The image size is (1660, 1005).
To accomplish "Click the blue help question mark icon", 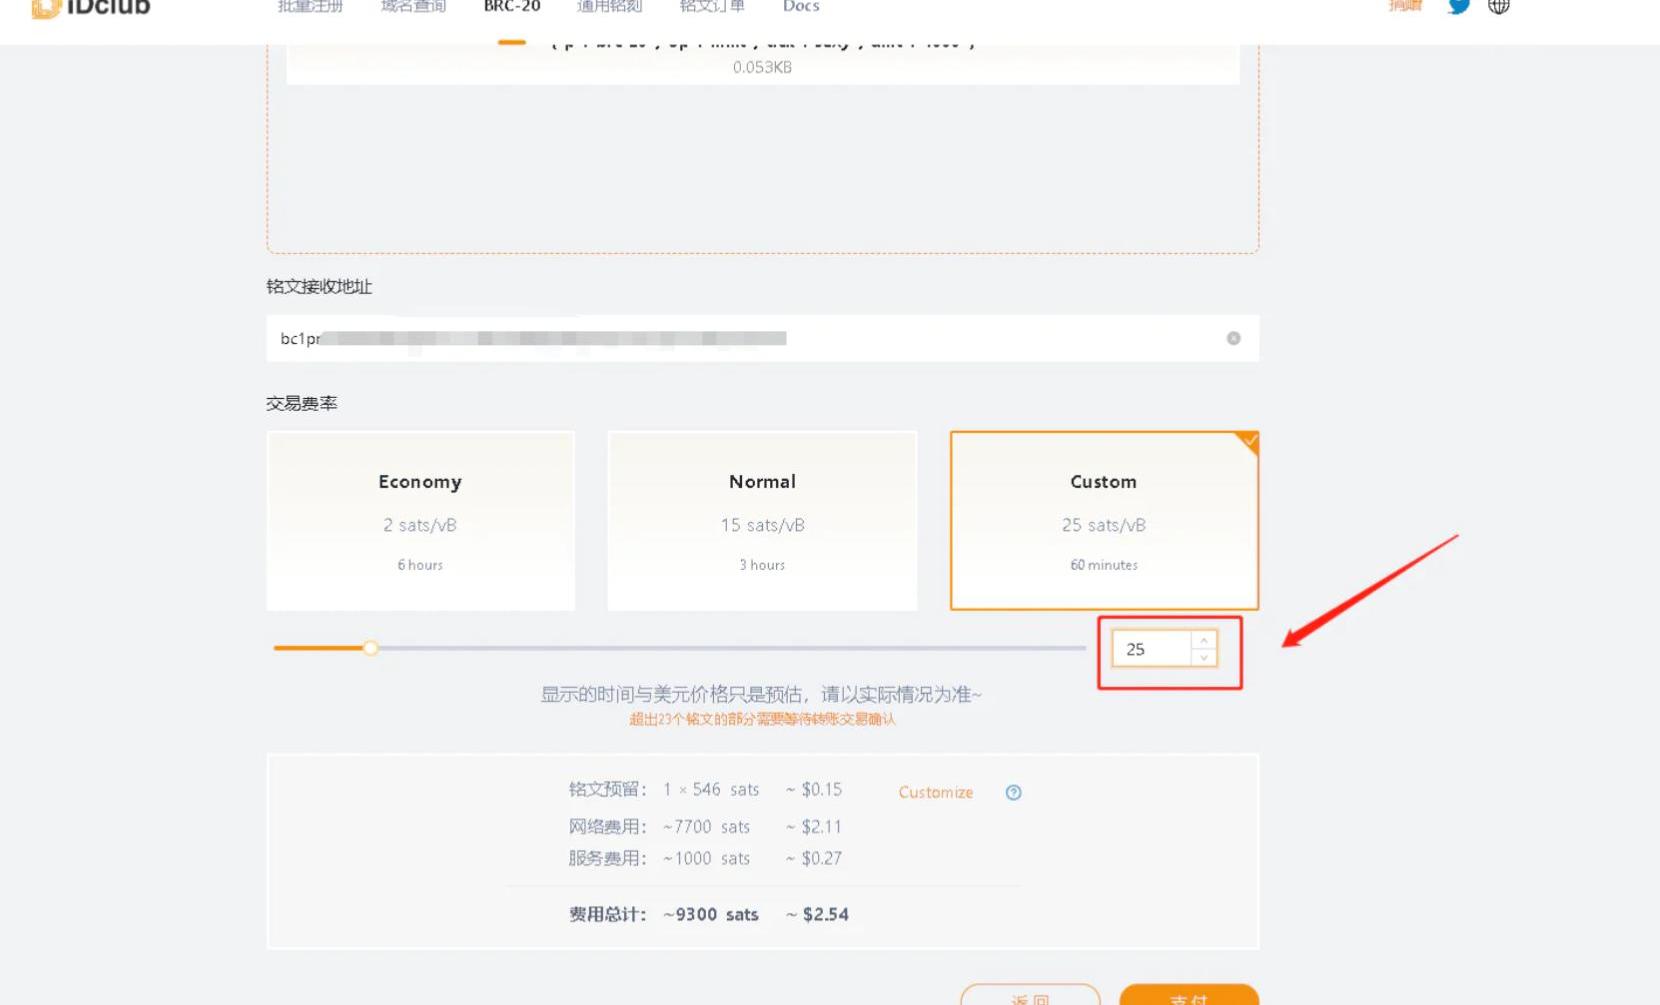I will click(1013, 793).
